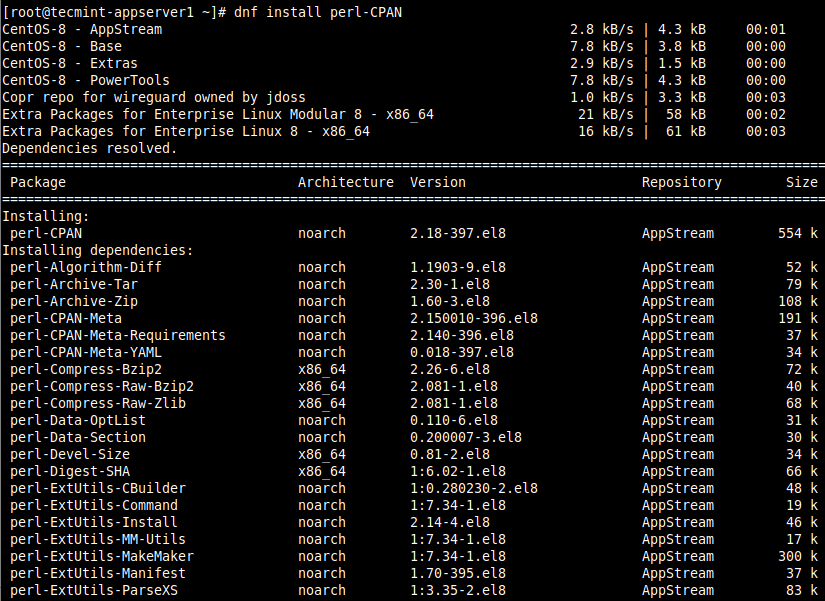Viewport: 825px width, 601px height.
Task: Click the 'Installing dependencies:' heading
Action: tap(98, 250)
